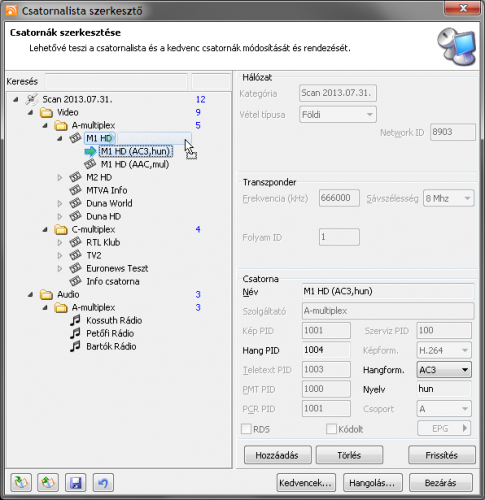Screen dimensions: 485x500
Task: Select M1 HD (AAC,mul) in tree
Action: (x=135, y=164)
